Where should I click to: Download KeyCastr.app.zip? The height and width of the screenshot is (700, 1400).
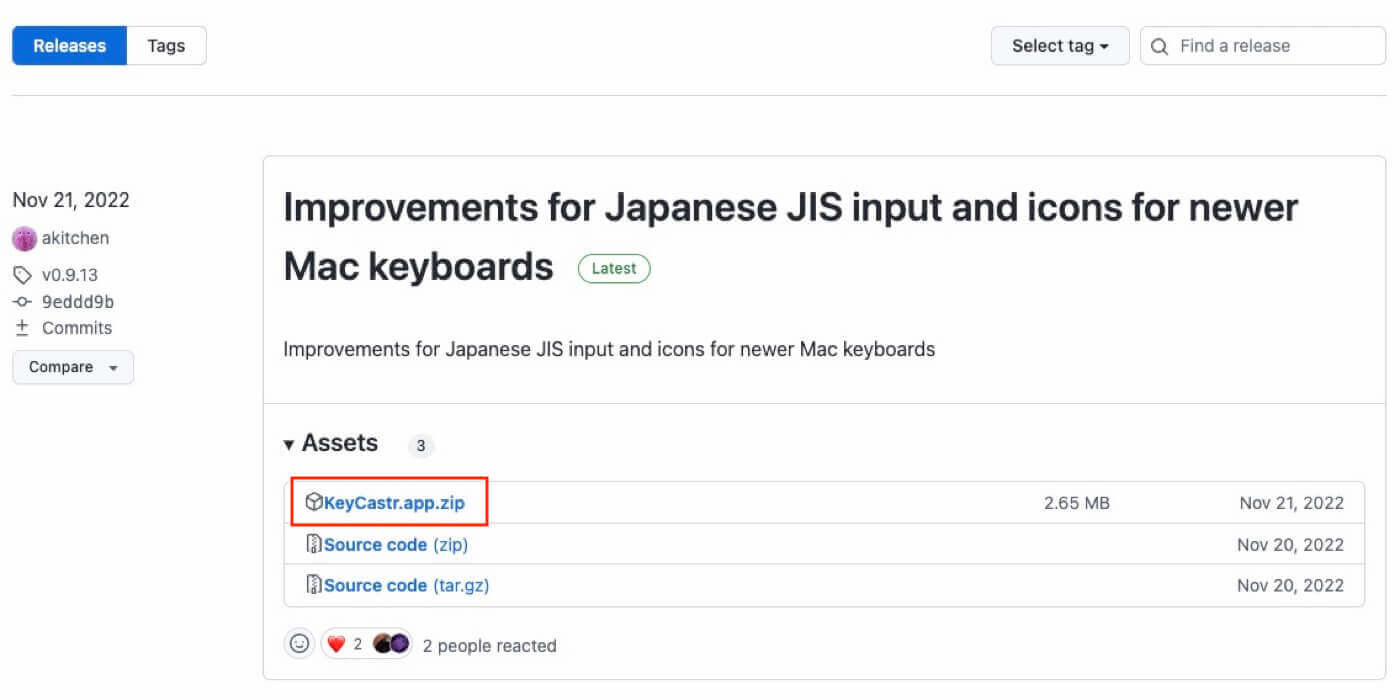click(394, 503)
